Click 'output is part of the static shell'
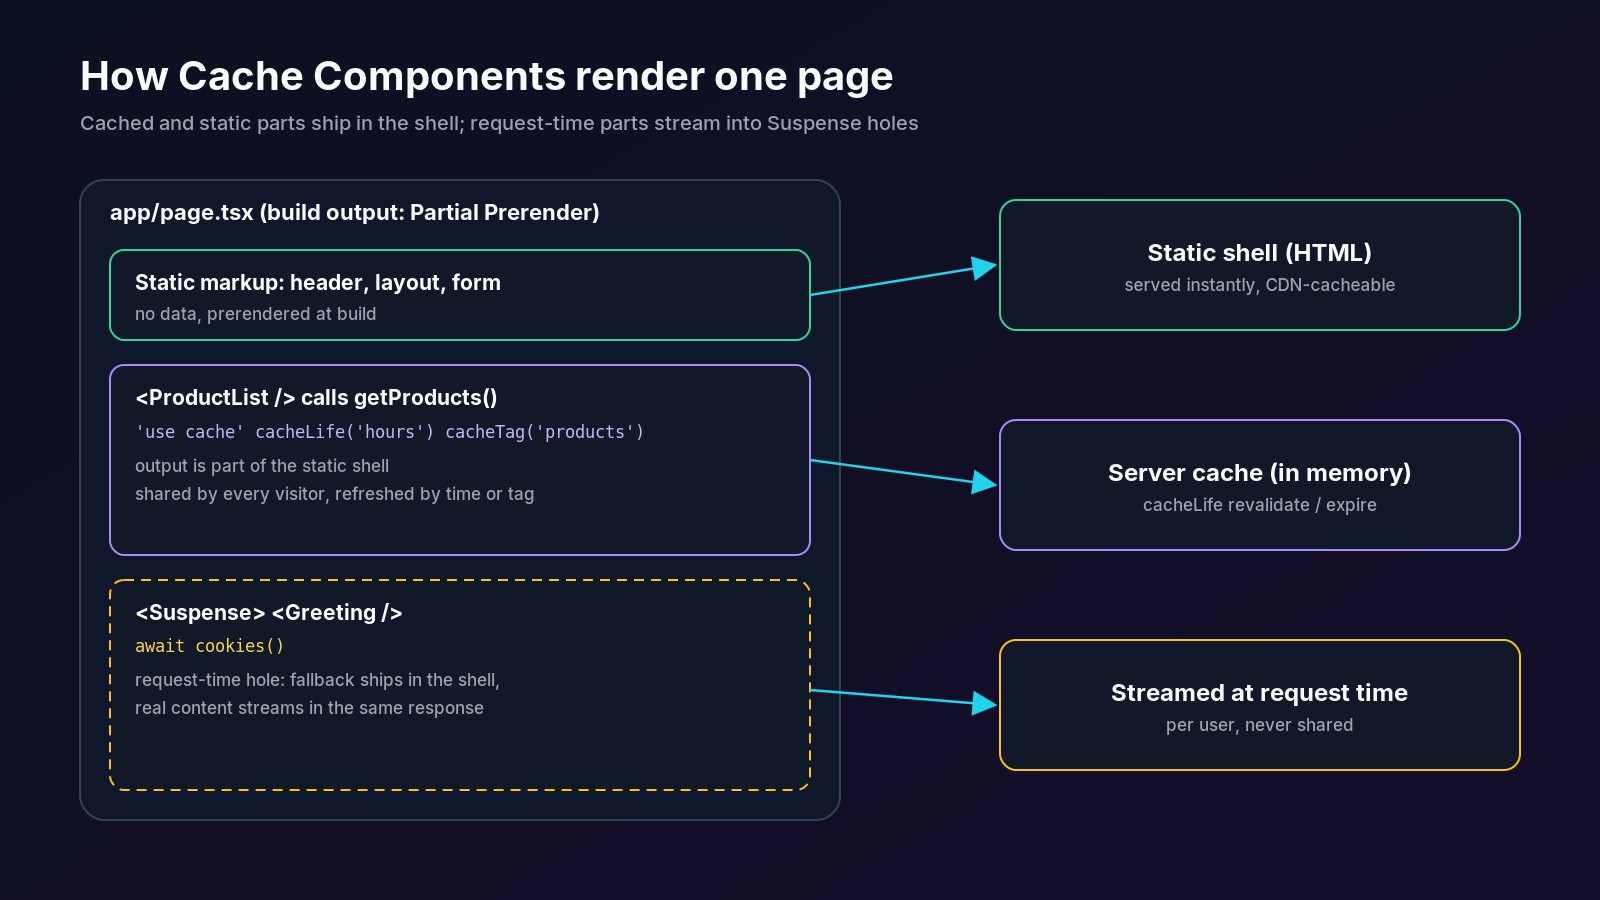Image resolution: width=1600 pixels, height=900 pixels. [x=262, y=466]
